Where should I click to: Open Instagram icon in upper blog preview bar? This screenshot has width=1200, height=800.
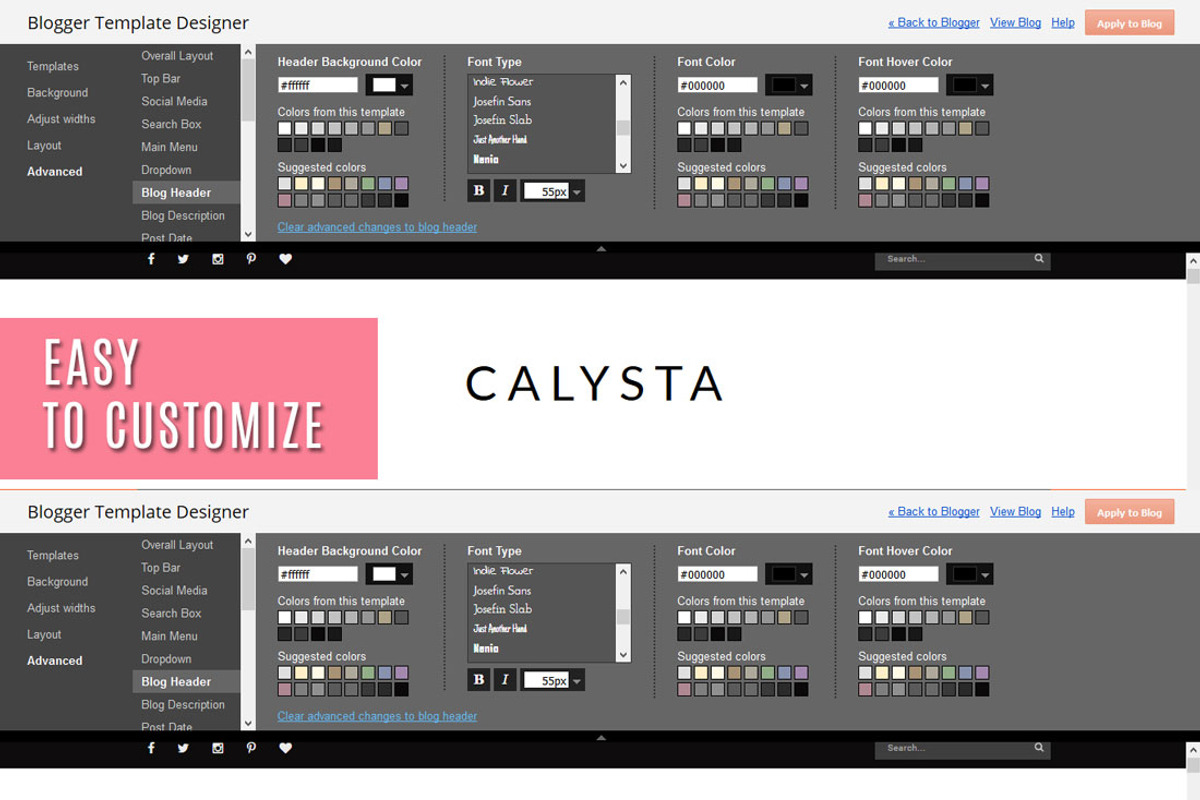[217, 259]
